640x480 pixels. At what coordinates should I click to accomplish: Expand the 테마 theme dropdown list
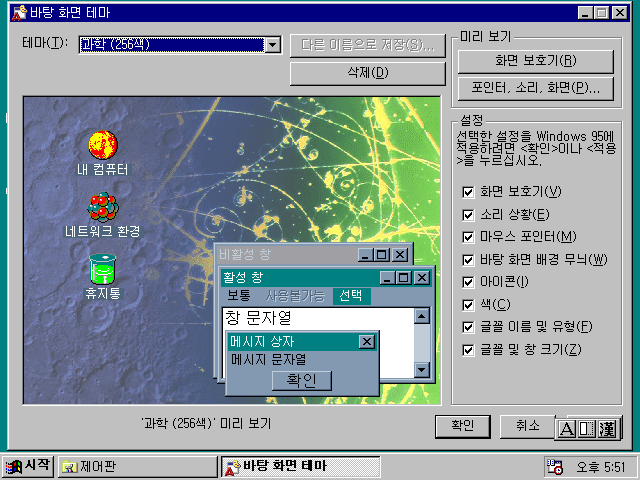coord(272,45)
